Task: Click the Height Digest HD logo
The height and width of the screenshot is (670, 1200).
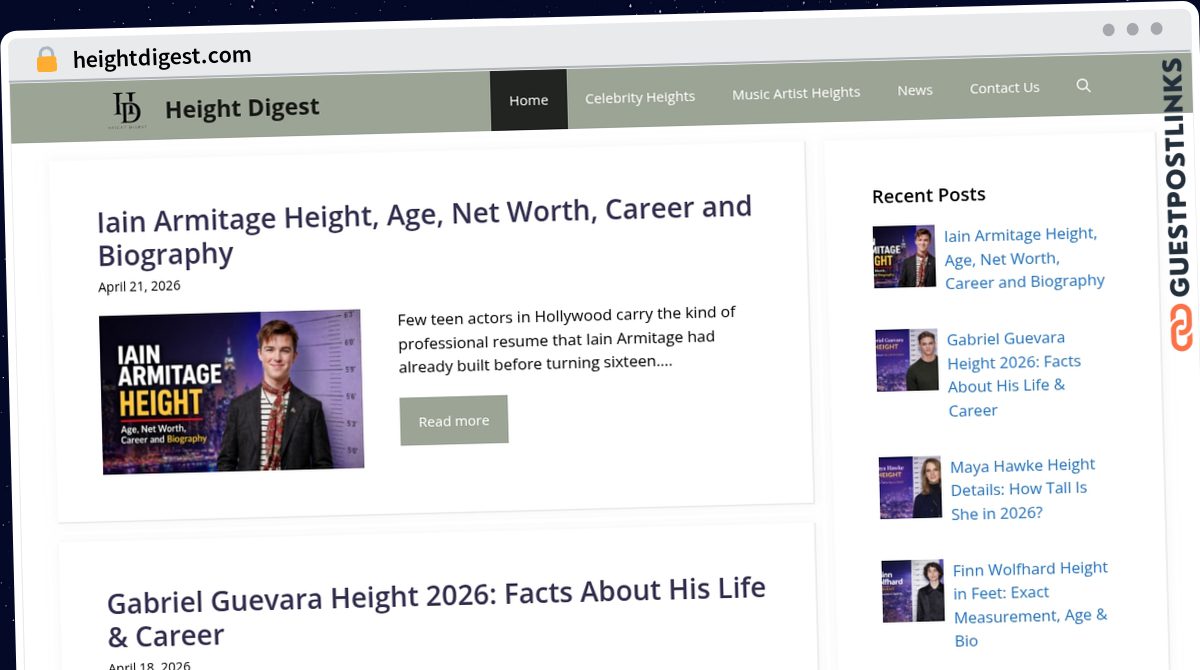Action: (127, 110)
